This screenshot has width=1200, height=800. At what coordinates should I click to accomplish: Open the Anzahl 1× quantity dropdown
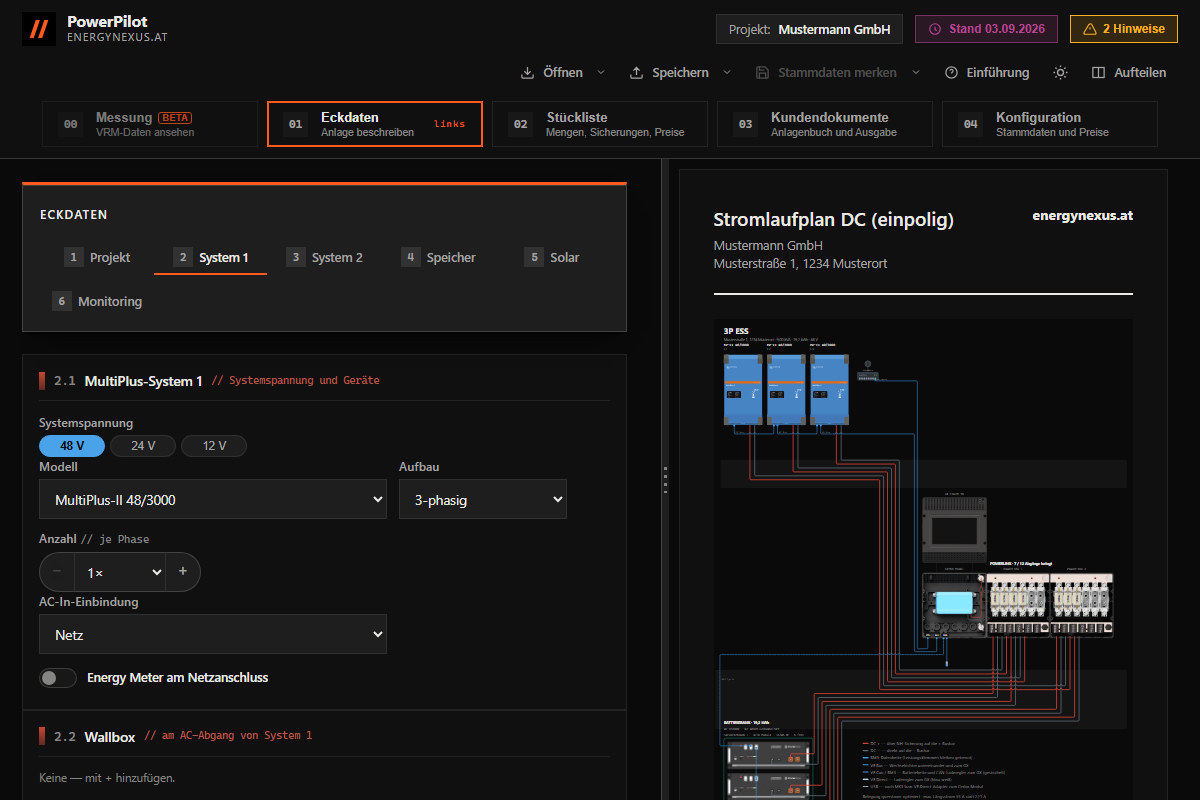pyautogui.click(x=120, y=572)
